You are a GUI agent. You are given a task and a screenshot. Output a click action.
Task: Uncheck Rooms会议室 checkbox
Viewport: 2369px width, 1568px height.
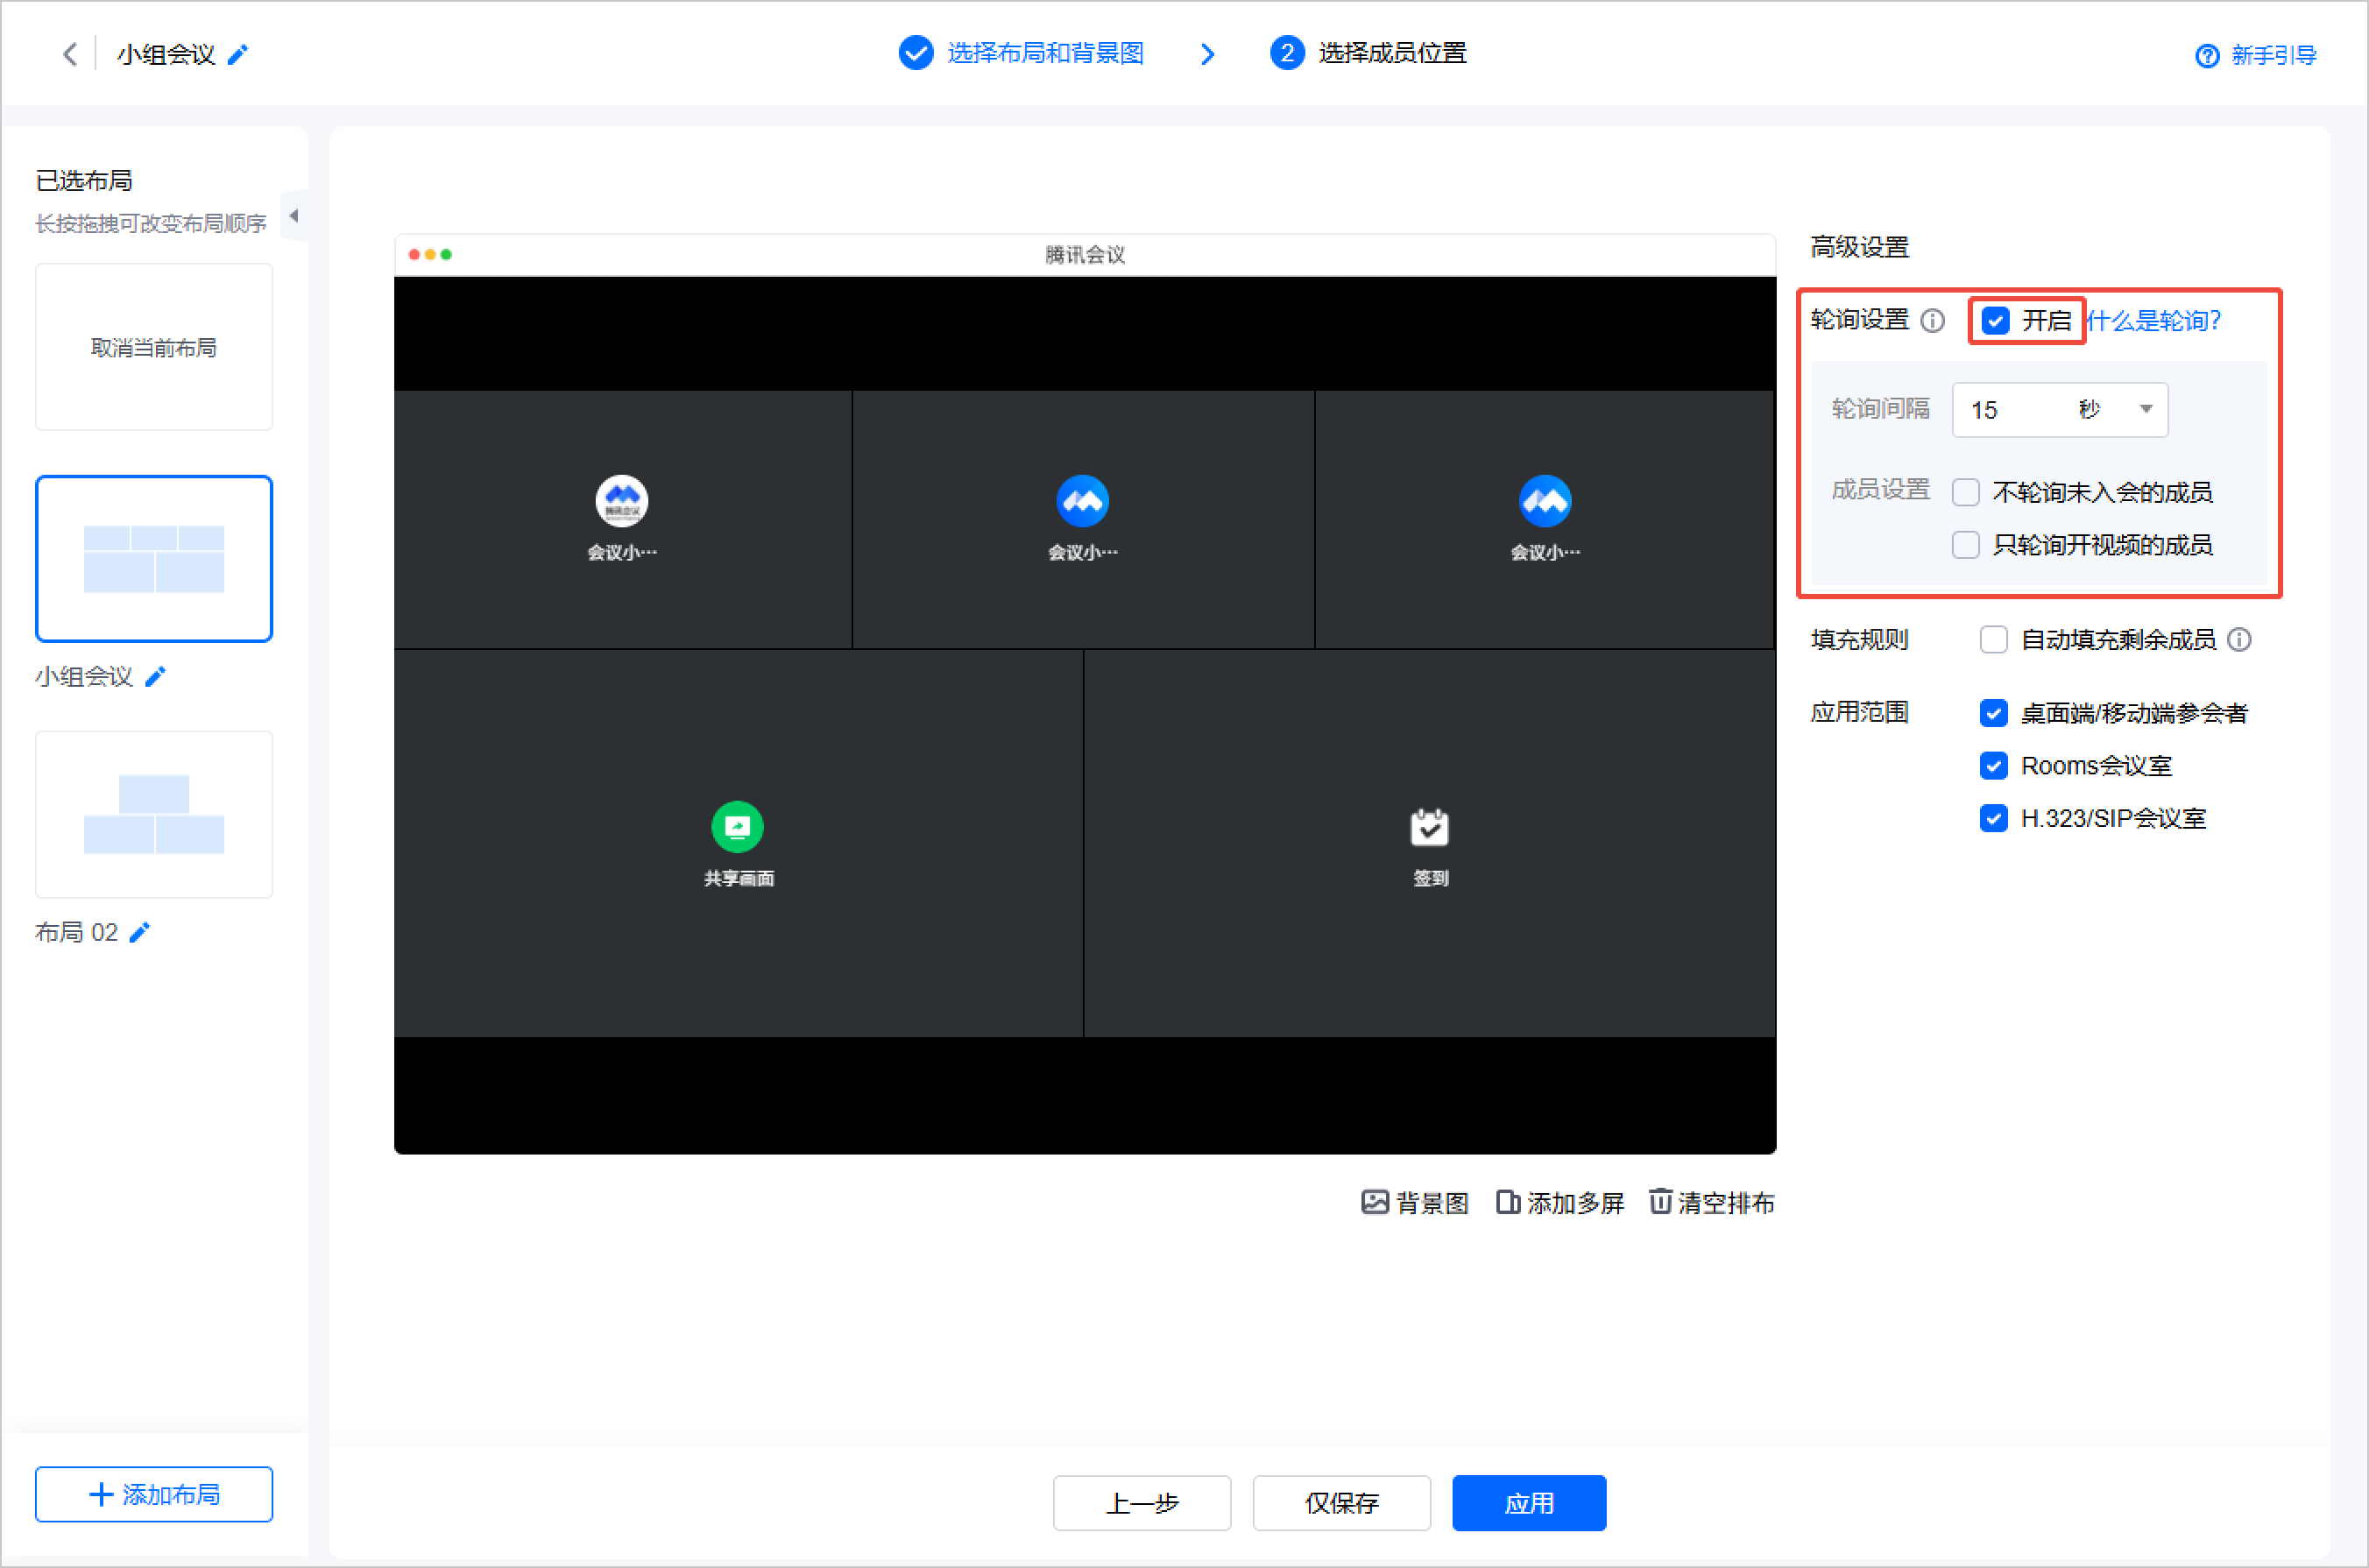click(1994, 766)
